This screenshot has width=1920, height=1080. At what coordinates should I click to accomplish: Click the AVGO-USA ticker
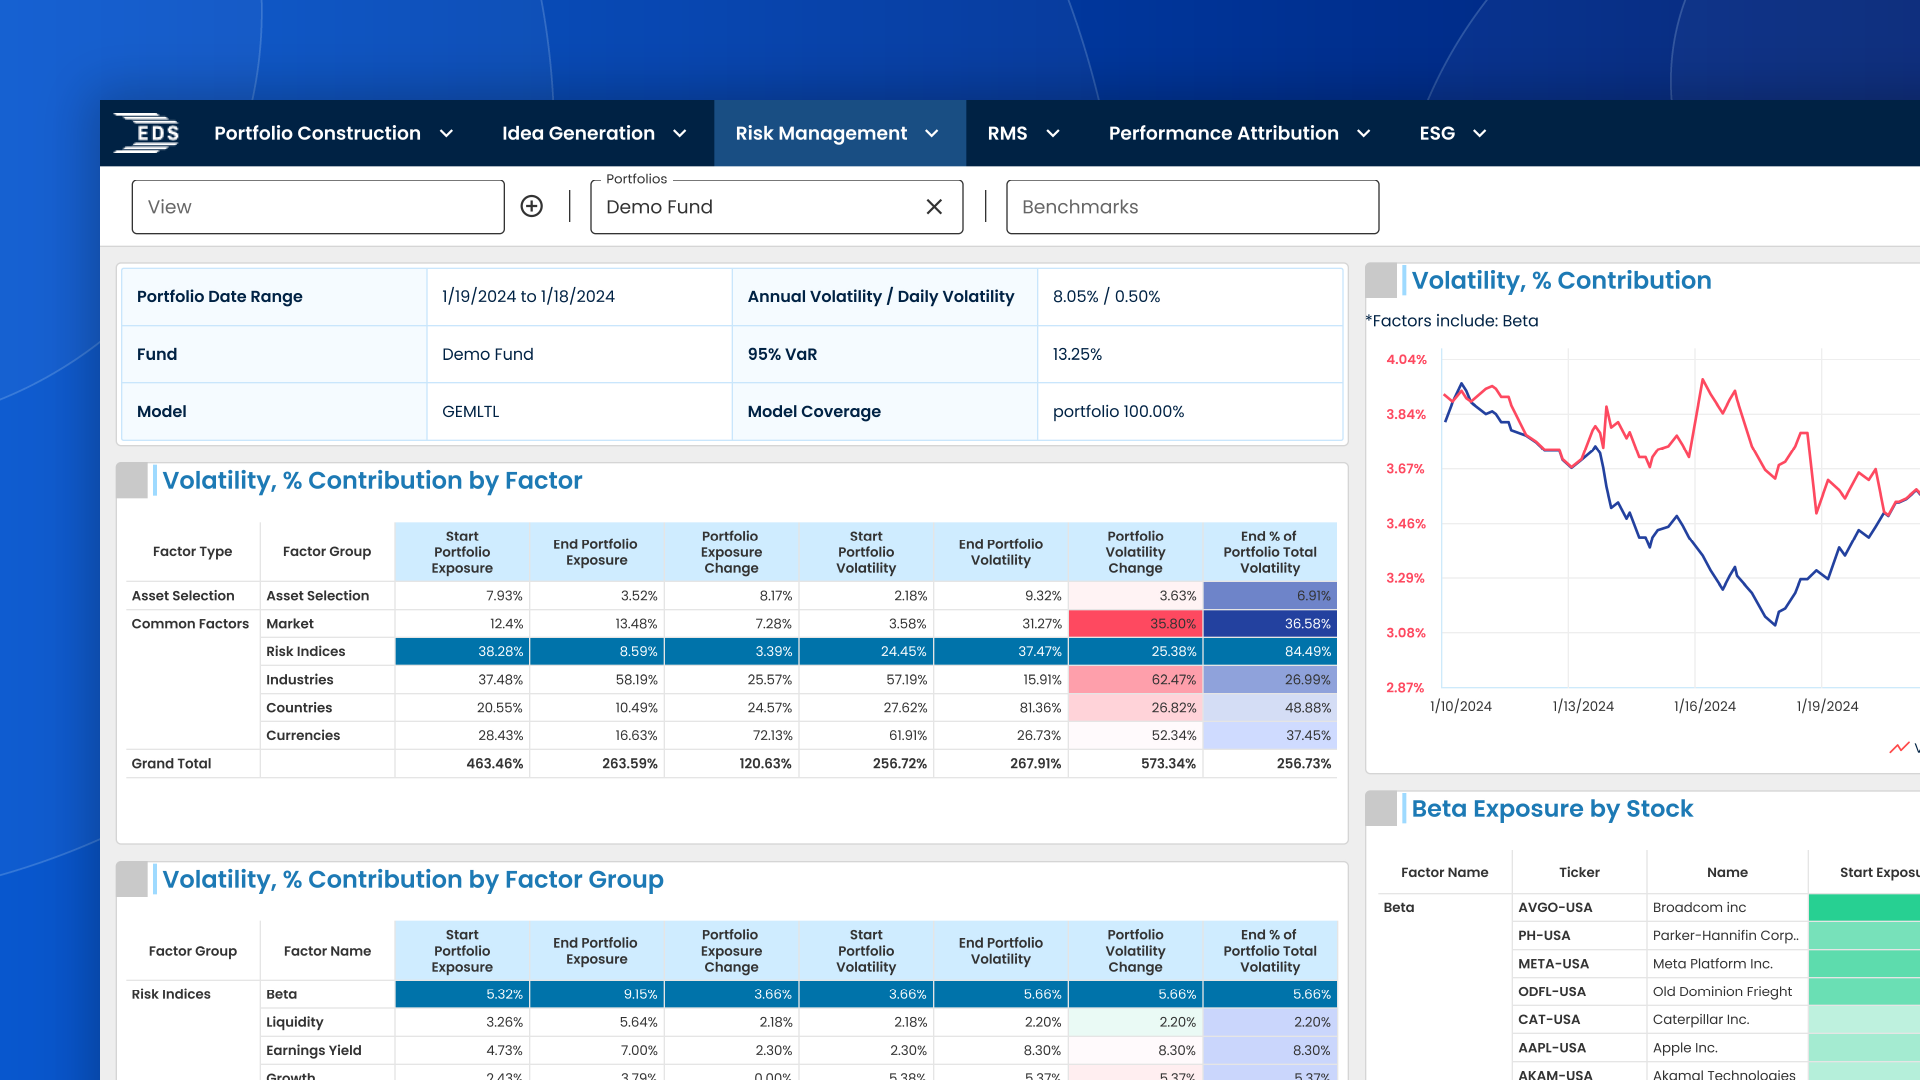click(x=1555, y=907)
